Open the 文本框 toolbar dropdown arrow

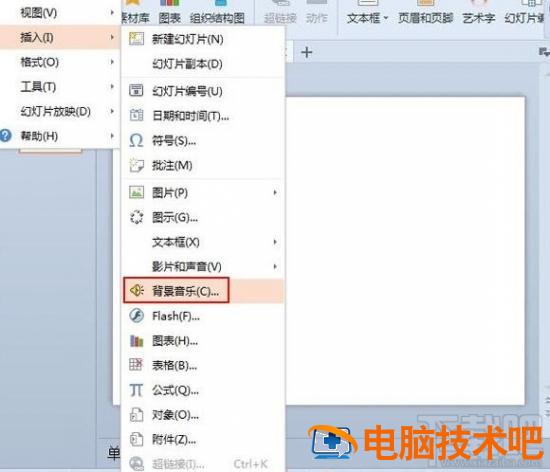coord(386,18)
